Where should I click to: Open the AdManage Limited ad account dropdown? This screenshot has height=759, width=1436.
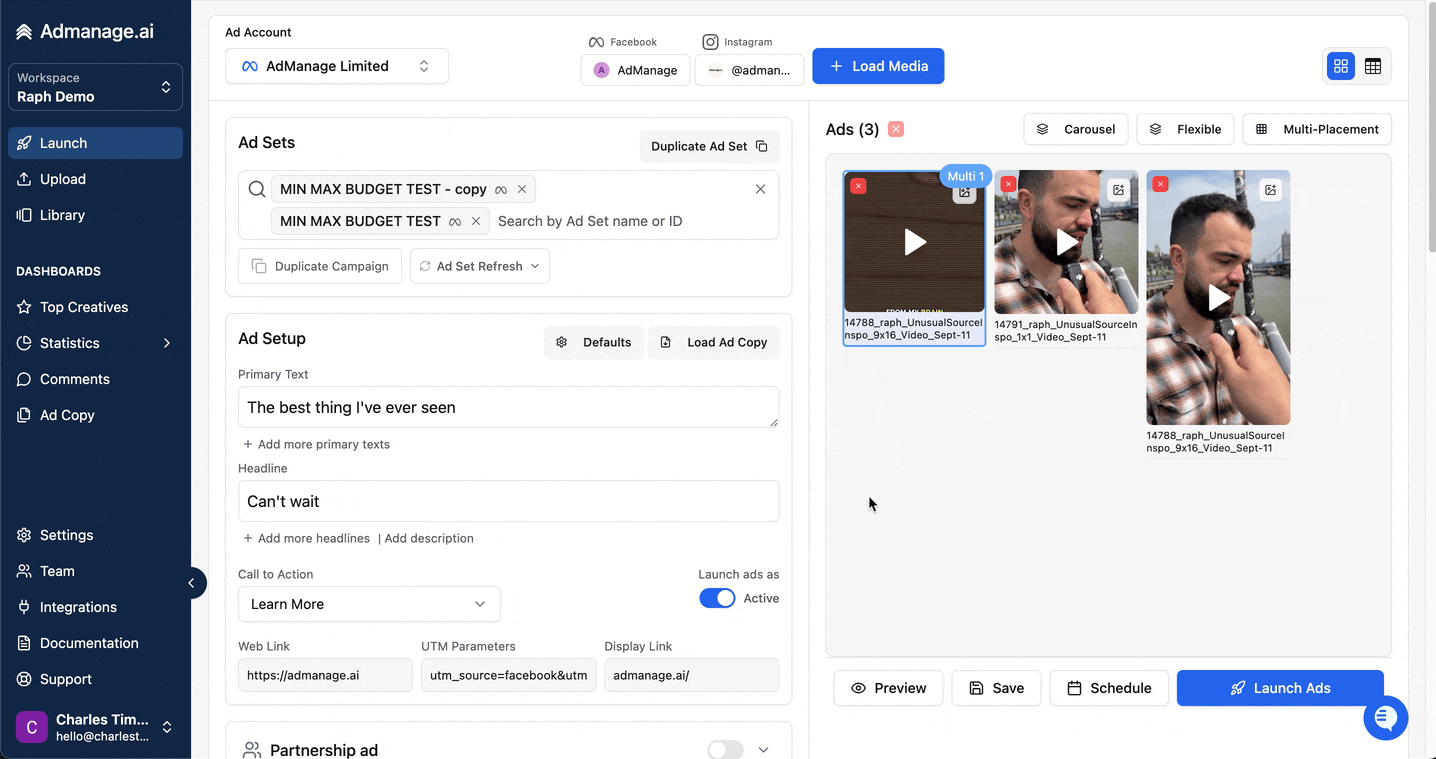pyautogui.click(x=337, y=66)
